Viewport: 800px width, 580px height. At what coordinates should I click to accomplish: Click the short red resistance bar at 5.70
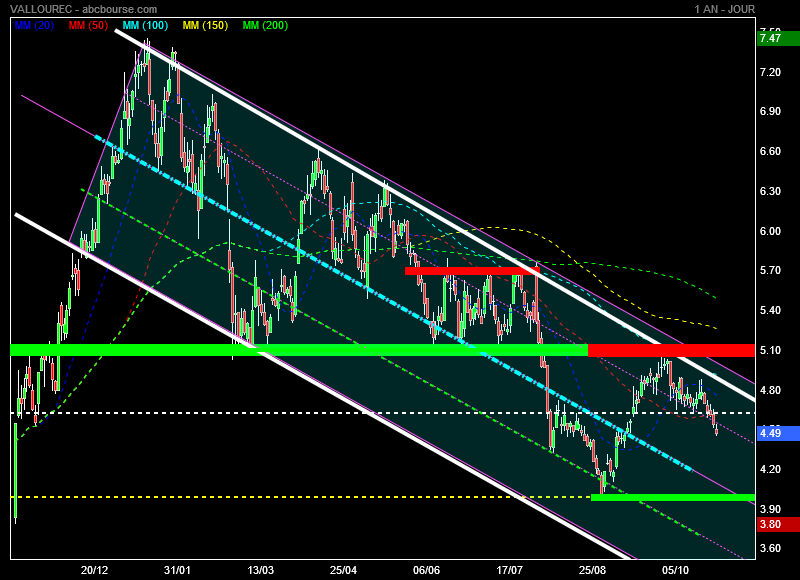click(472, 271)
